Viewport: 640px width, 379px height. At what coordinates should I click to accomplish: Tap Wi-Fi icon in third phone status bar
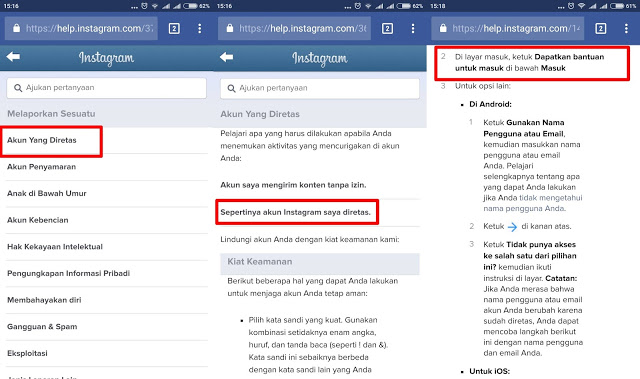582,6
